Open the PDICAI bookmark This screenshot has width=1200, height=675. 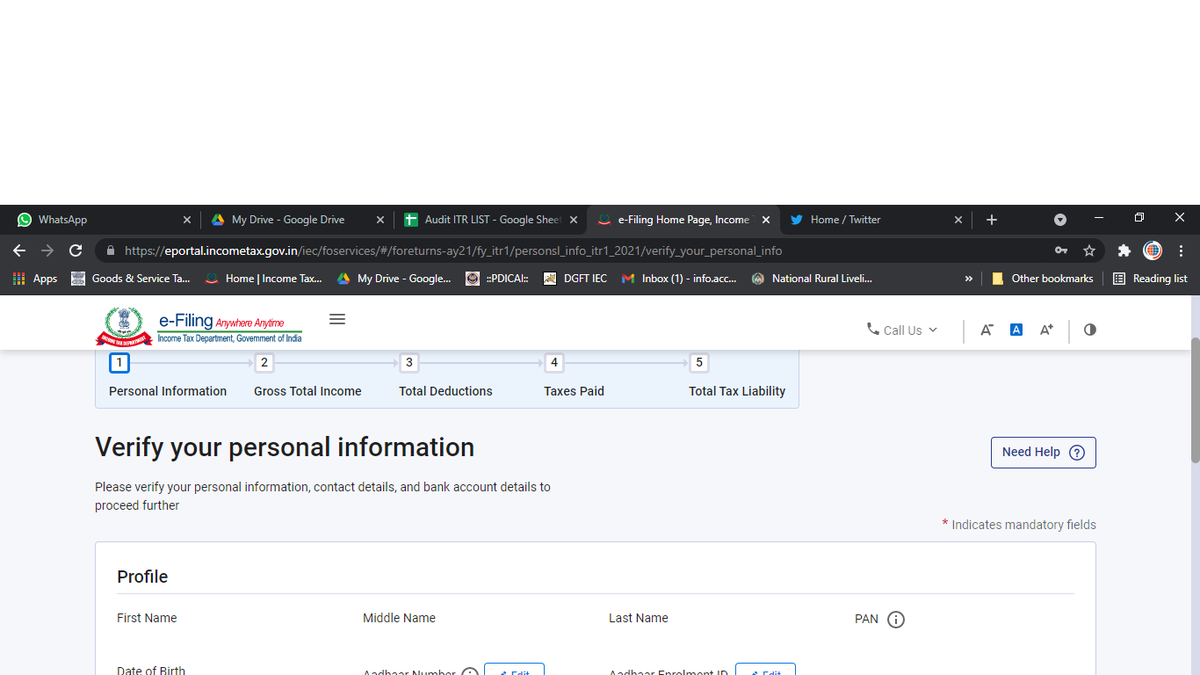pos(498,279)
